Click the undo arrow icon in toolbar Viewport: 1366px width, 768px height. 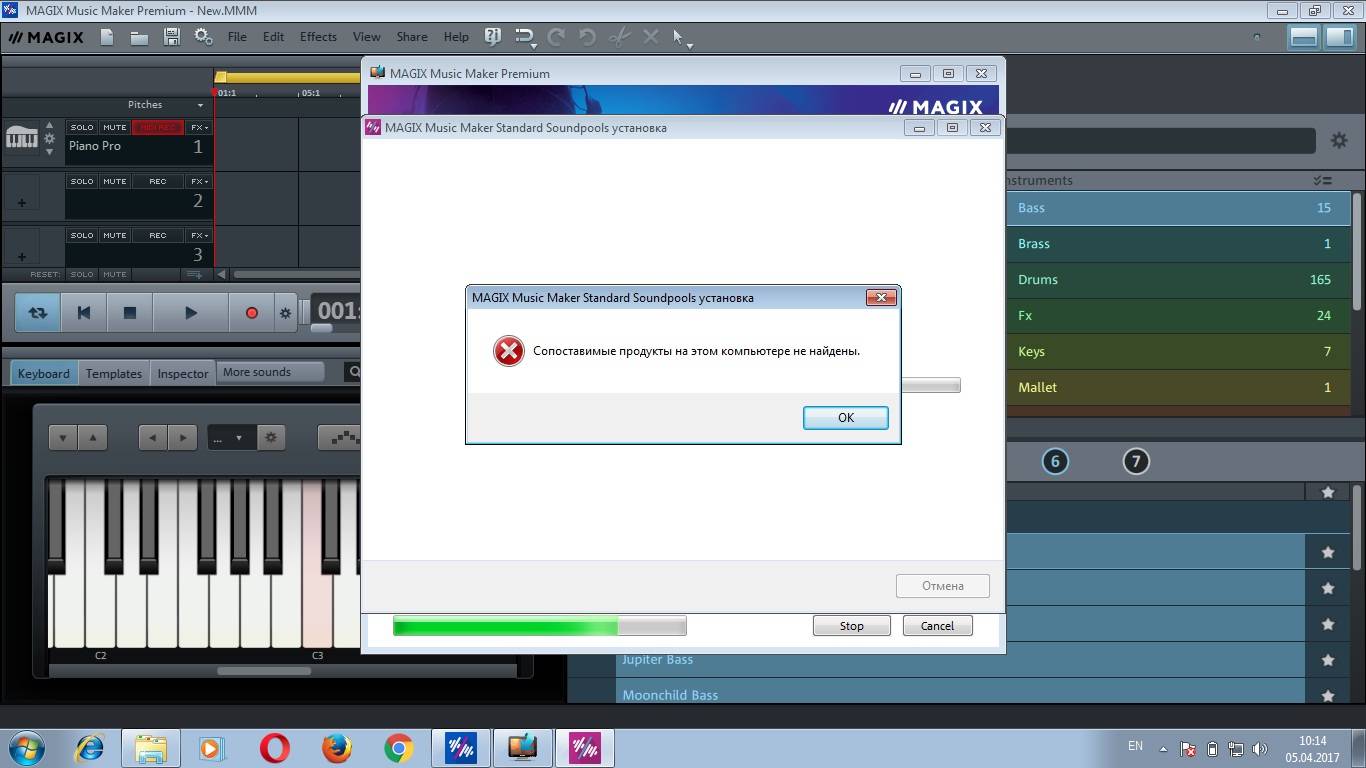coord(588,37)
